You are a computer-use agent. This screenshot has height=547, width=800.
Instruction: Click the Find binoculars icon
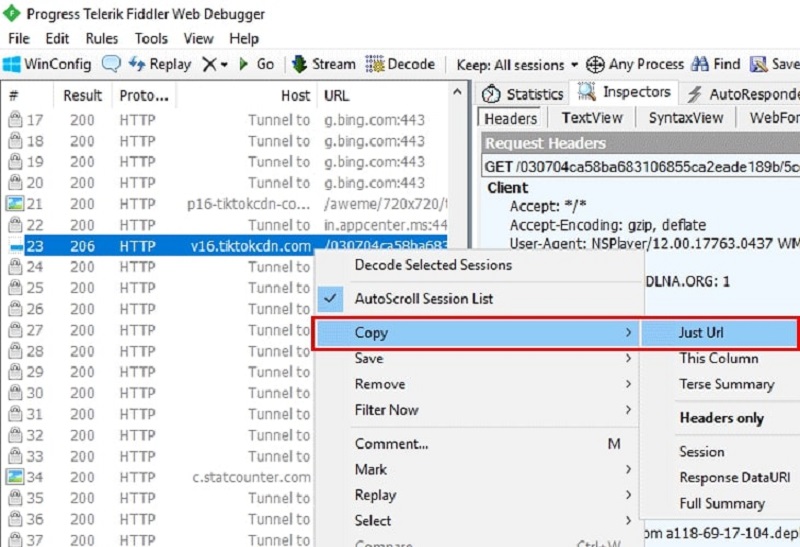click(x=699, y=64)
